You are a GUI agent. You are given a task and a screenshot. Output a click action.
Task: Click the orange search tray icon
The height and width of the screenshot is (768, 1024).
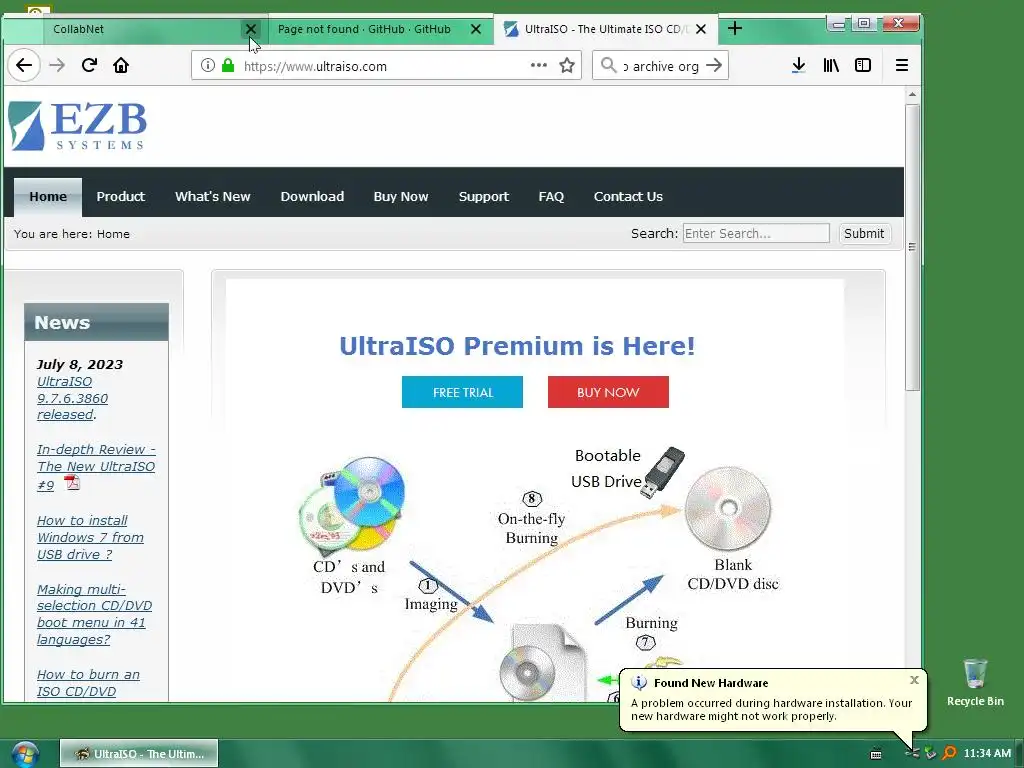[x=949, y=754]
